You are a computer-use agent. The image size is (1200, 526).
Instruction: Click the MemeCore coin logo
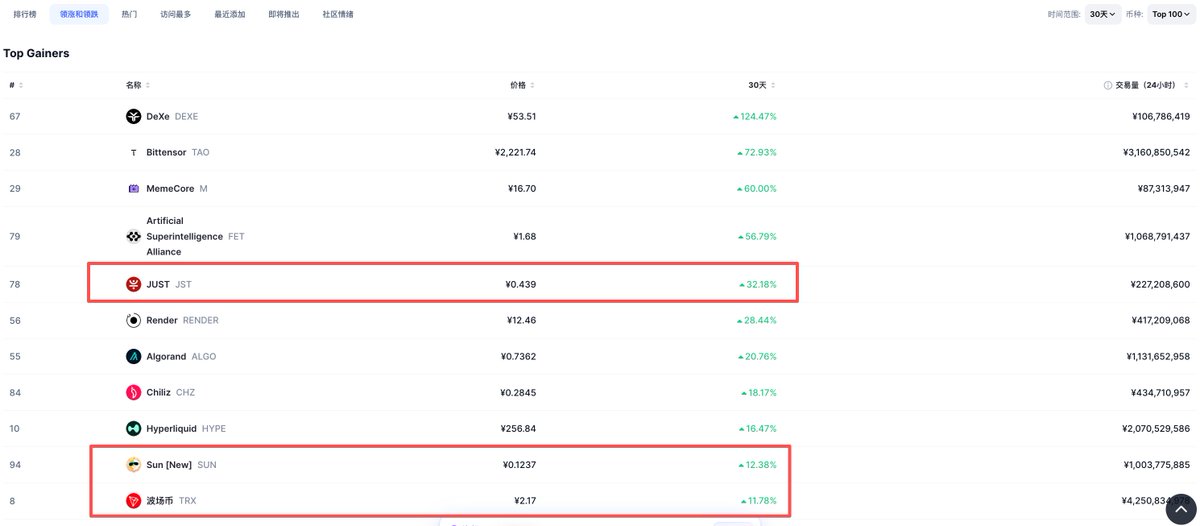point(133,189)
